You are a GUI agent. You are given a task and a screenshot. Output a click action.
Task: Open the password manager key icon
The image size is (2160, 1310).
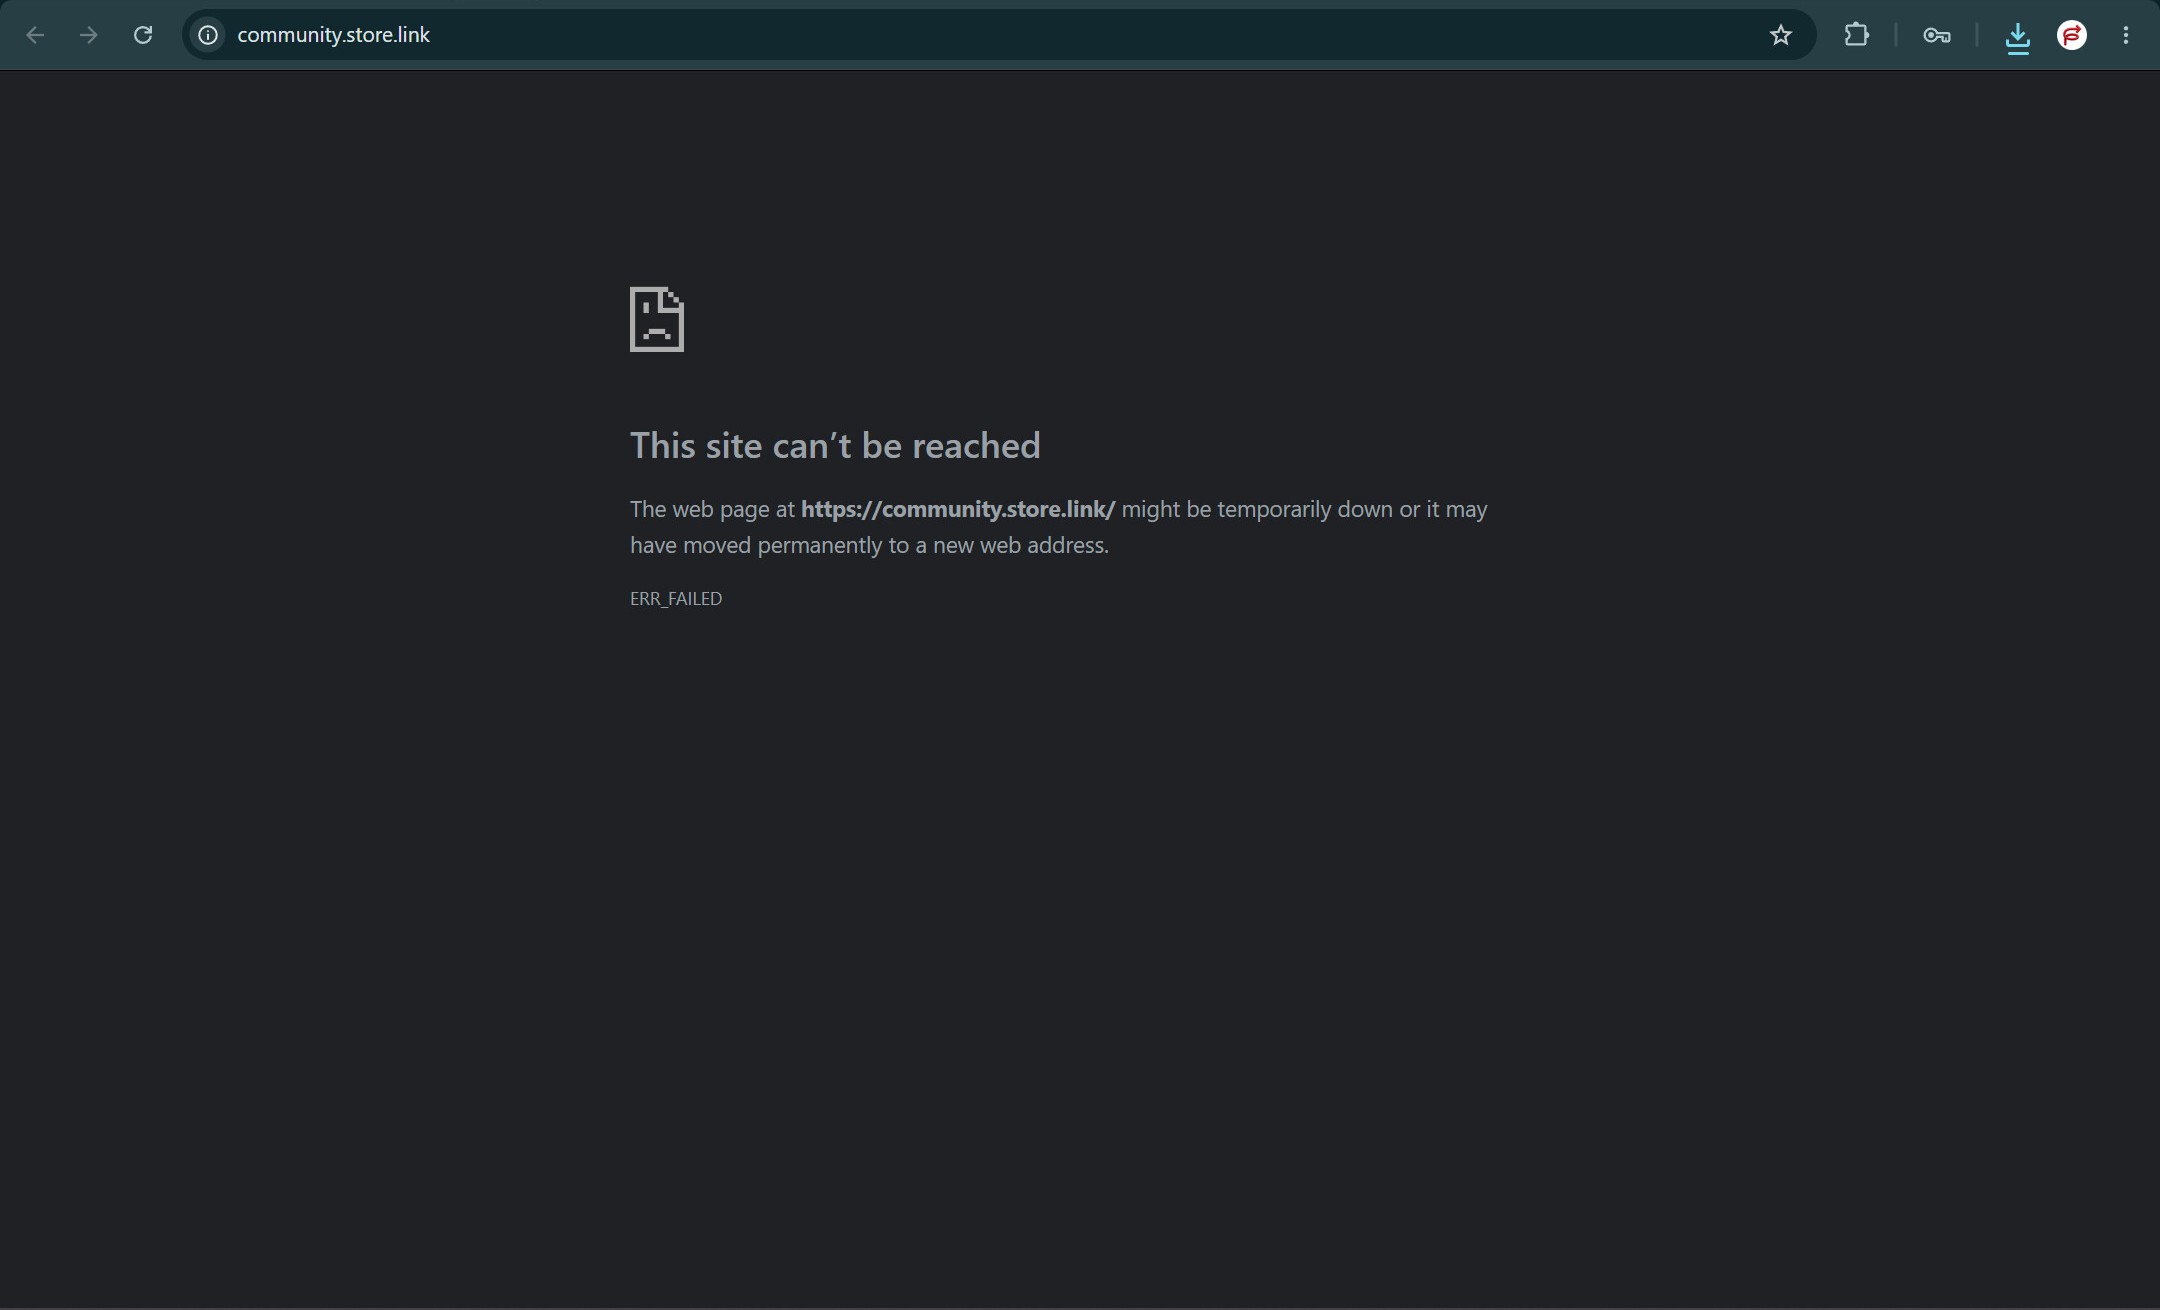pos(1936,35)
